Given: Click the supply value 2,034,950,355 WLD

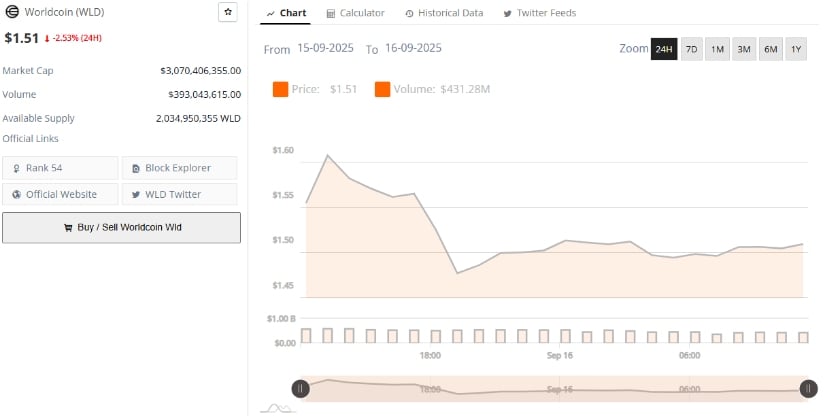Looking at the screenshot, I should (x=198, y=118).
